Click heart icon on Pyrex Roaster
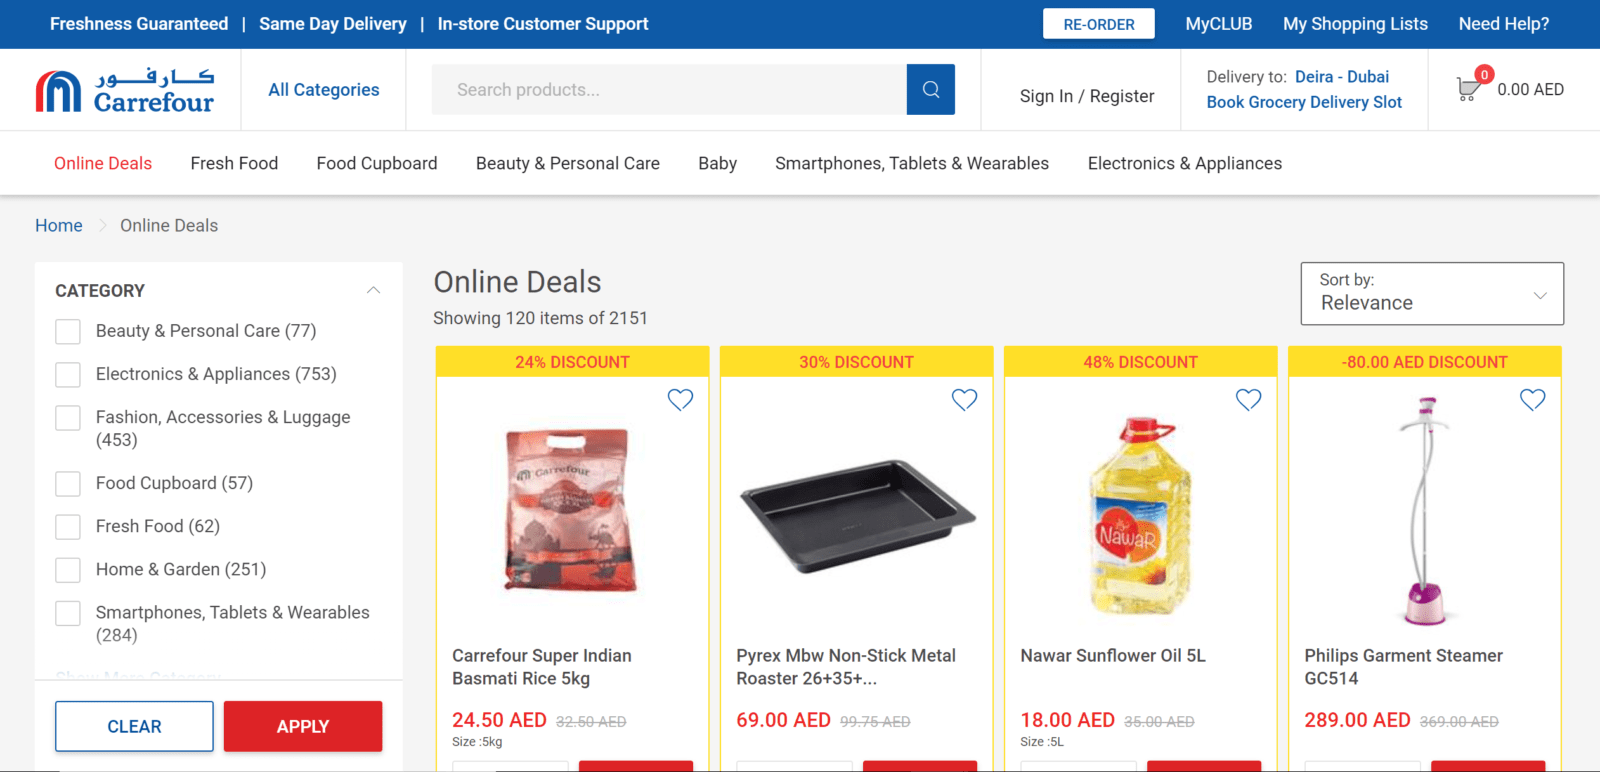 964,400
